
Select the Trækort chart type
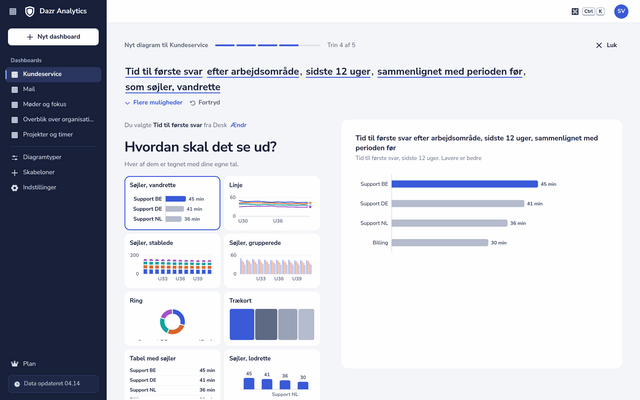[x=272, y=318]
